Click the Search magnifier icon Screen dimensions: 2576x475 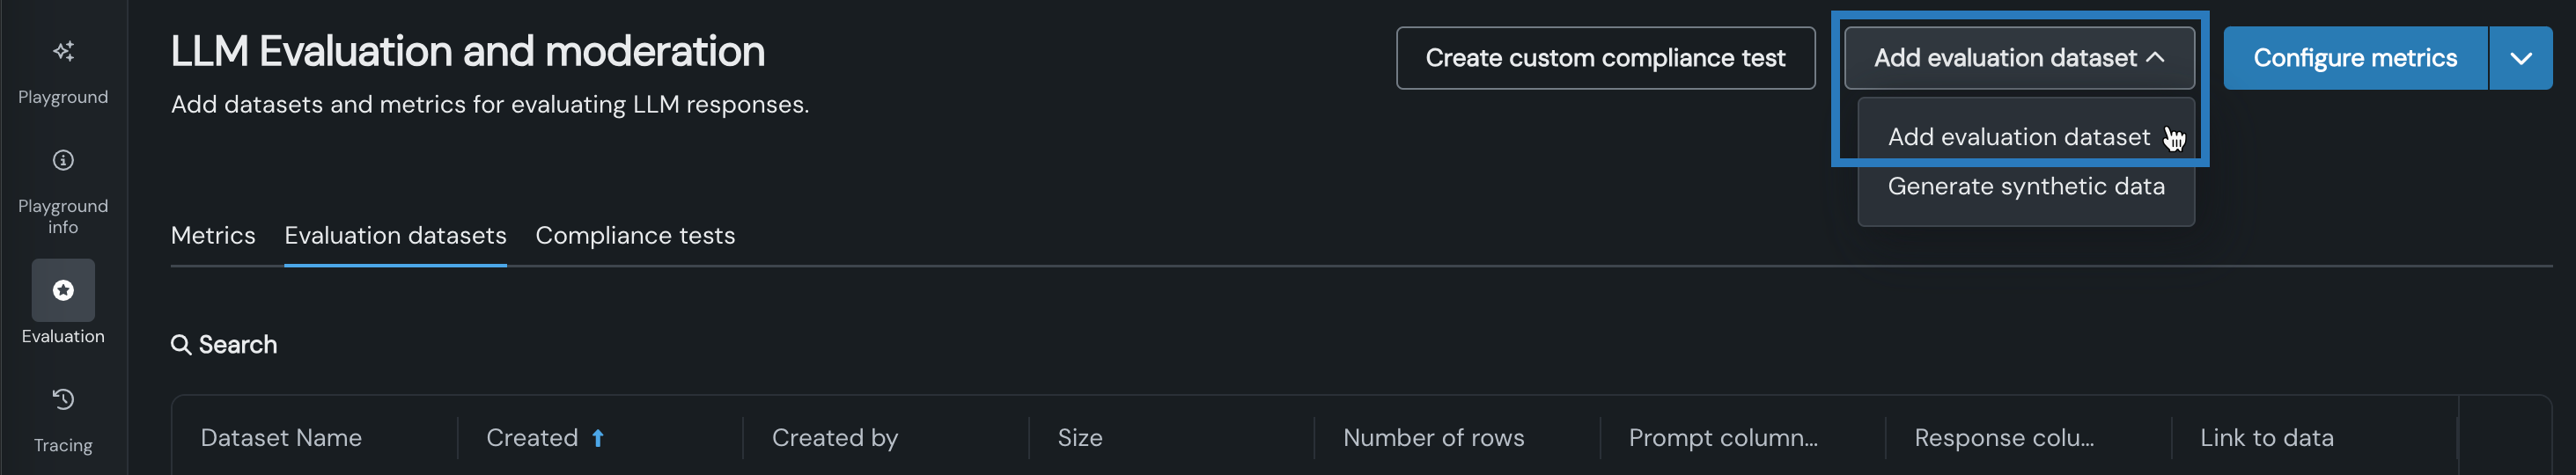(181, 345)
